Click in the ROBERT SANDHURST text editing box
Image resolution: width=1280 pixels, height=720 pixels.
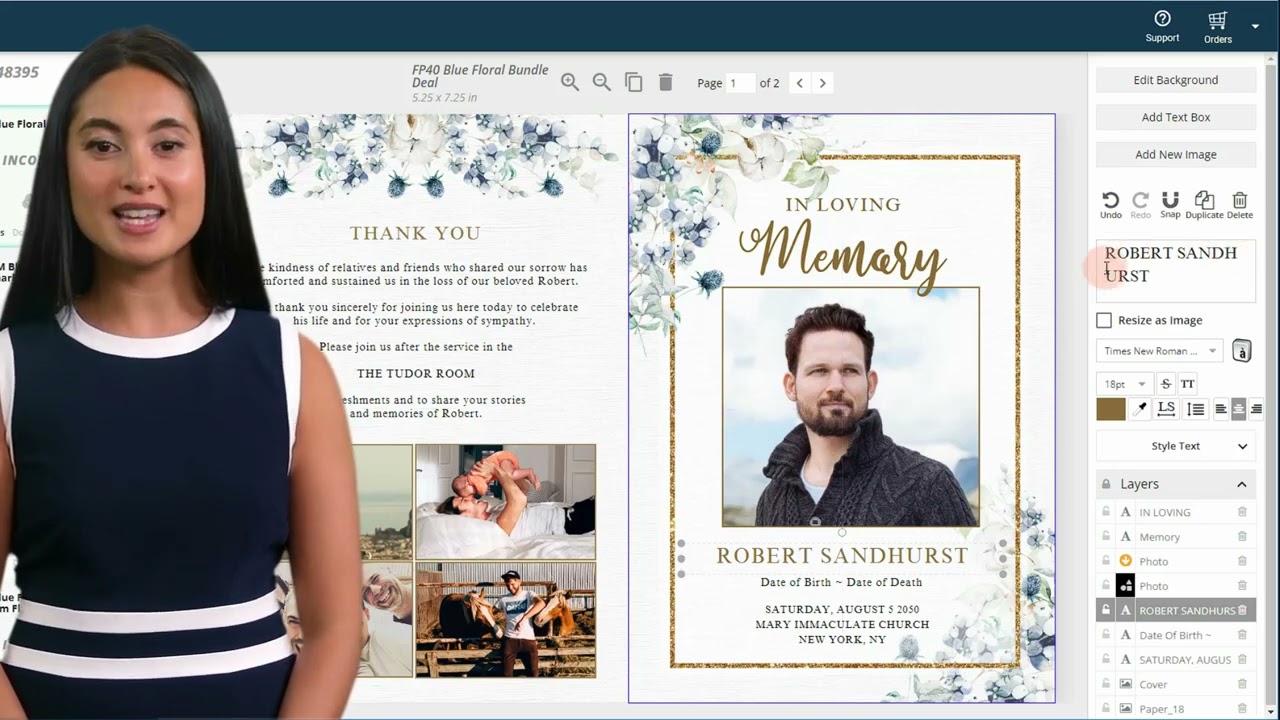coord(1176,270)
